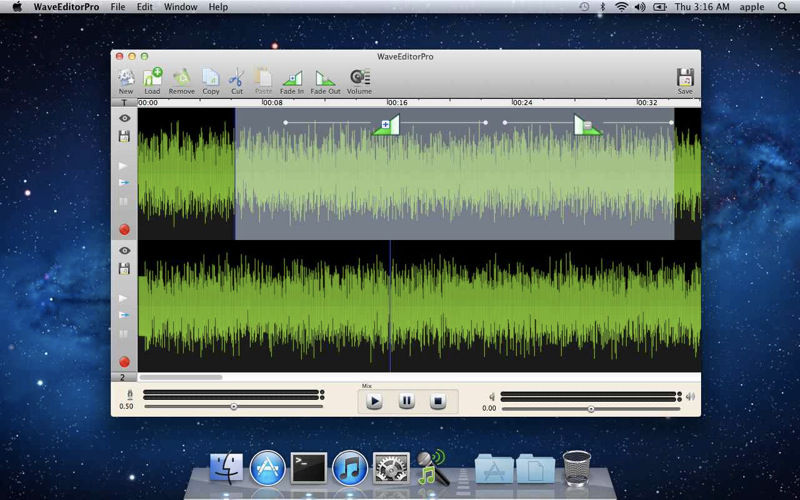Start recording on the second track

tap(124, 362)
